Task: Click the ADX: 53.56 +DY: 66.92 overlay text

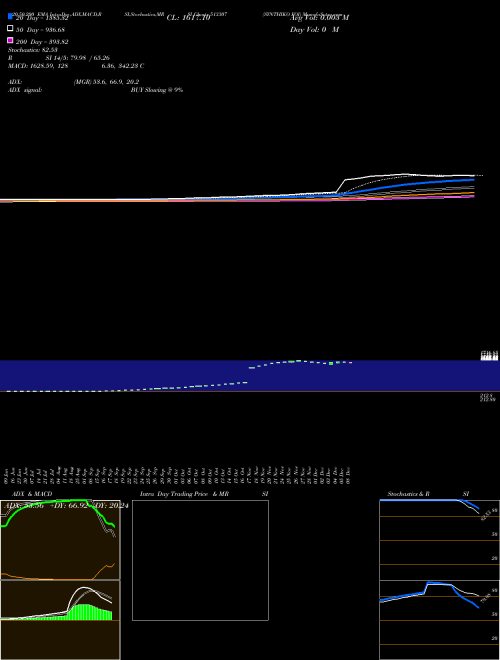Action: point(66,506)
